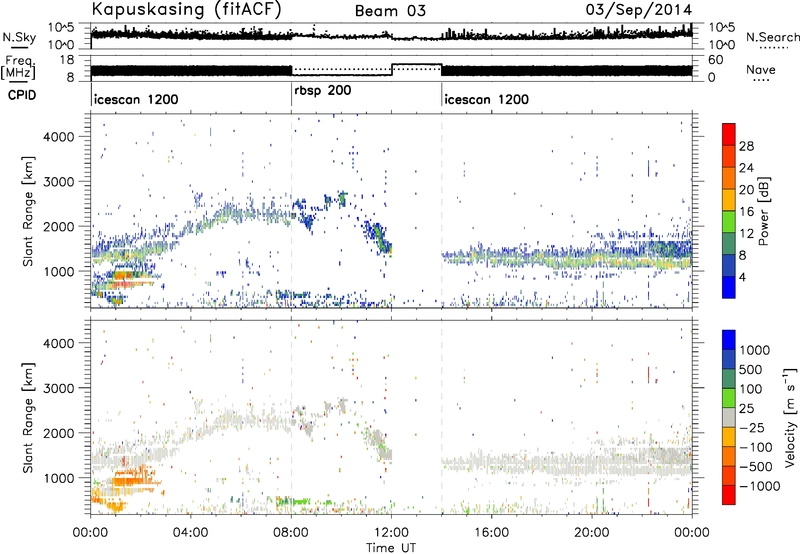Click the date '03/Sep/2014'
This screenshot has height=554, width=800.
[x=639, y=10]
